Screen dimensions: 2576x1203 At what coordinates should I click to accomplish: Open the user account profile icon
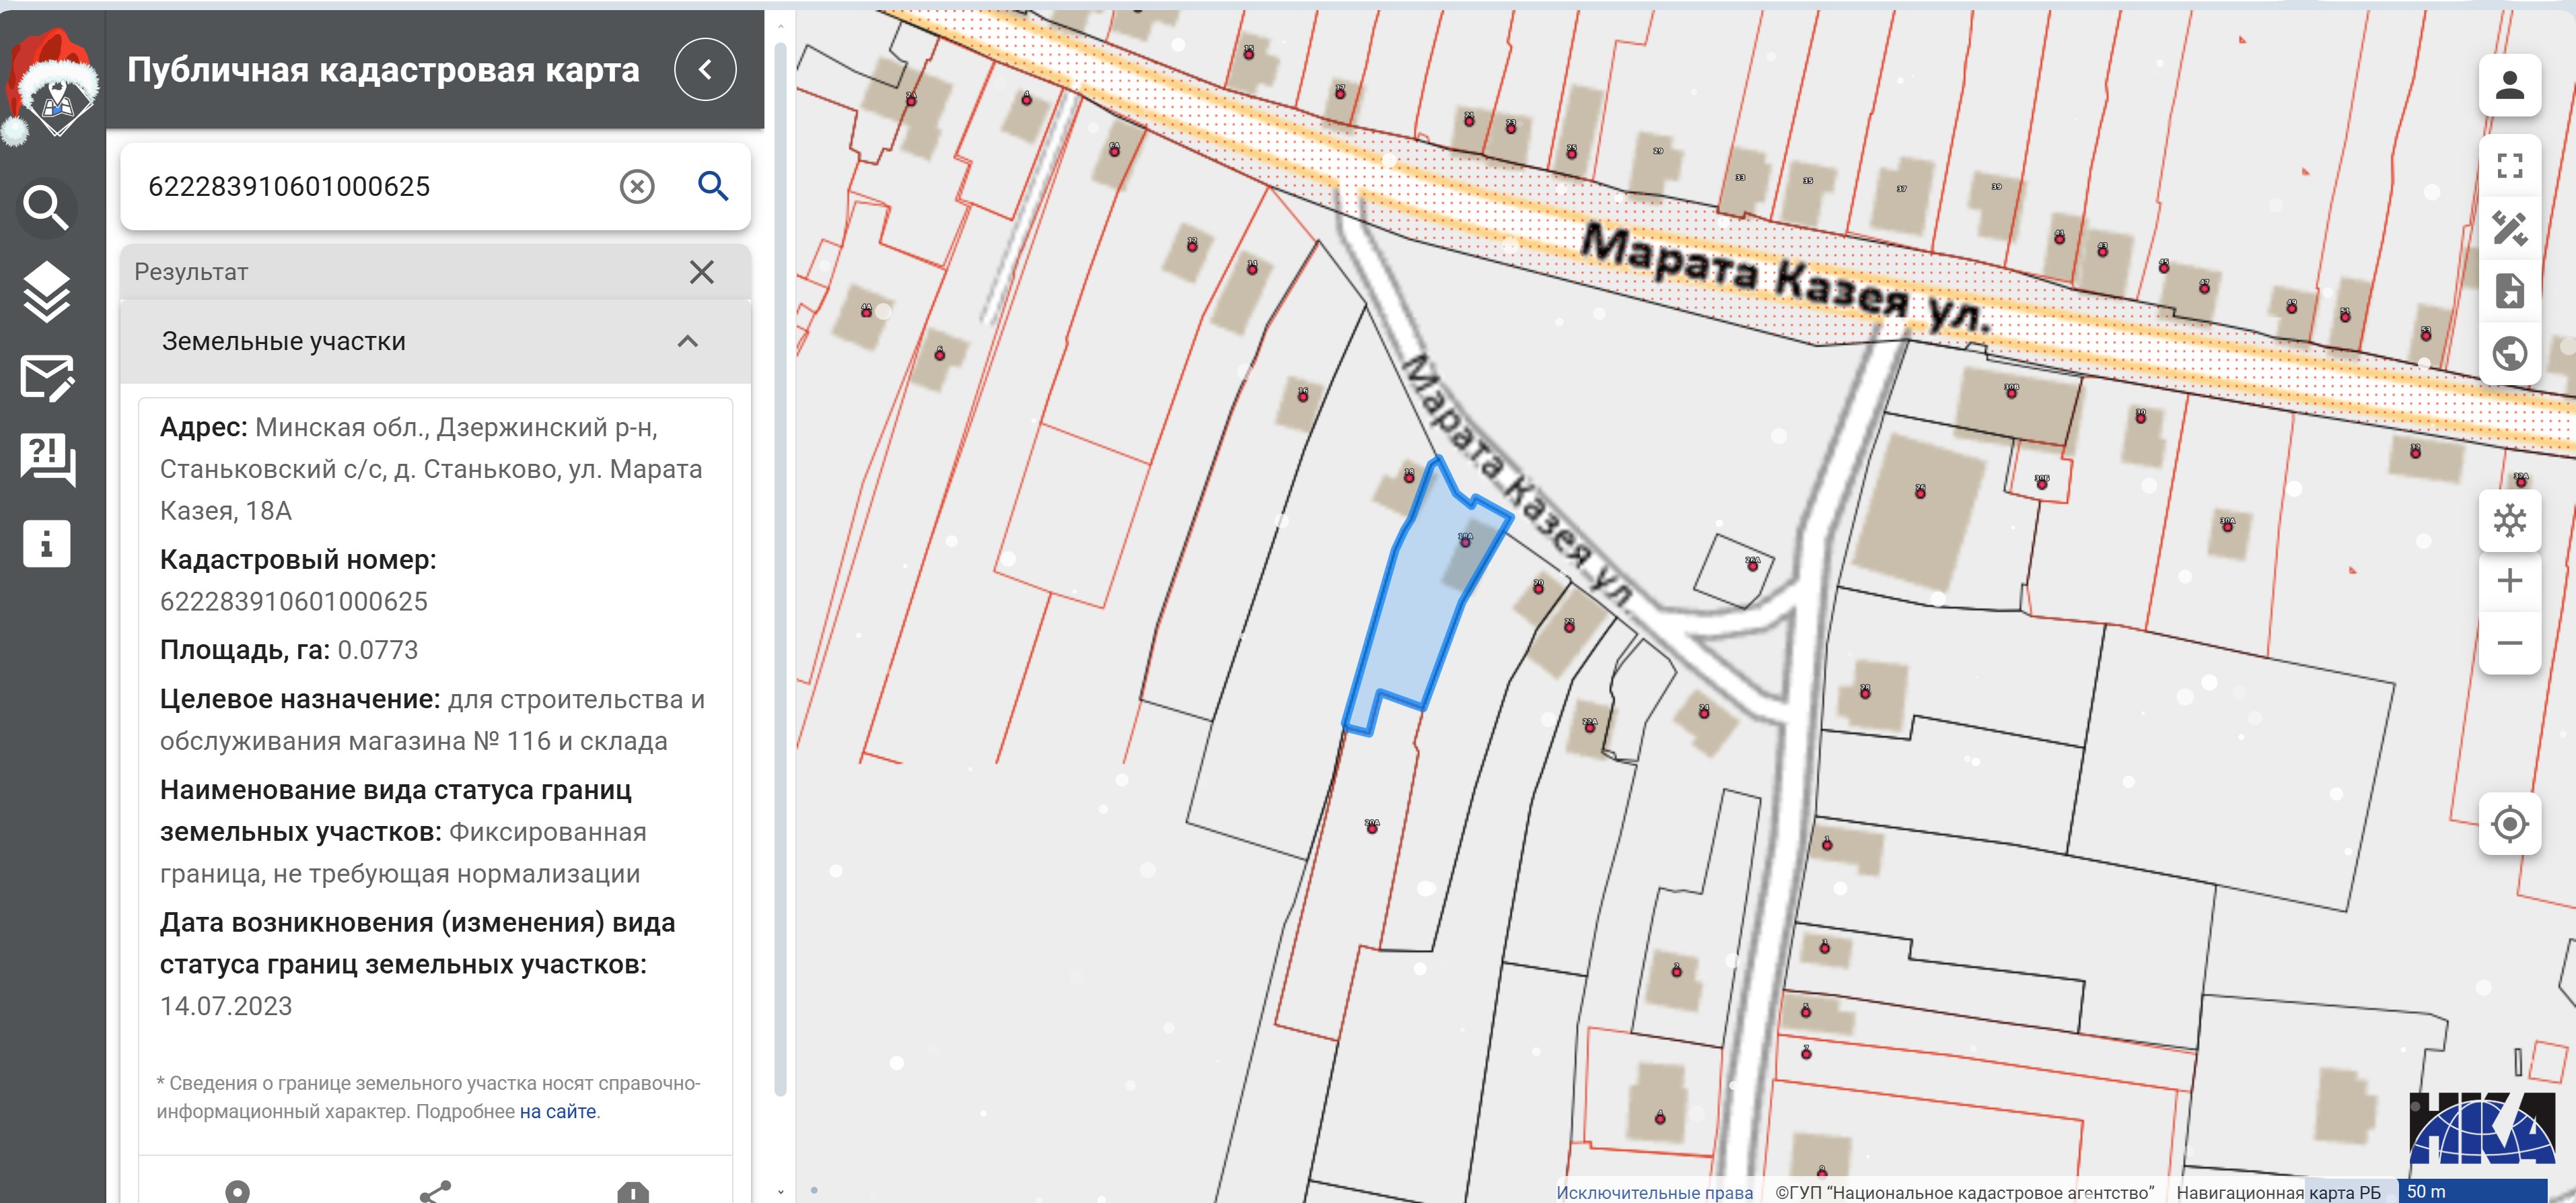click(x=2509, y=85)
